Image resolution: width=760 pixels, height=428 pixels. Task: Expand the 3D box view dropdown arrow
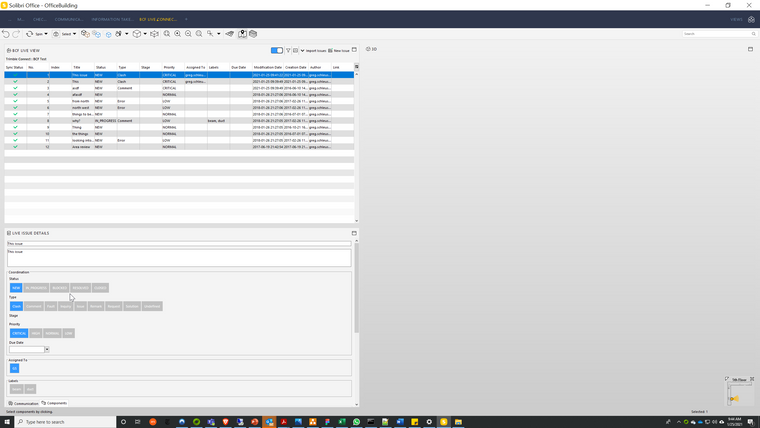point(145,34)
